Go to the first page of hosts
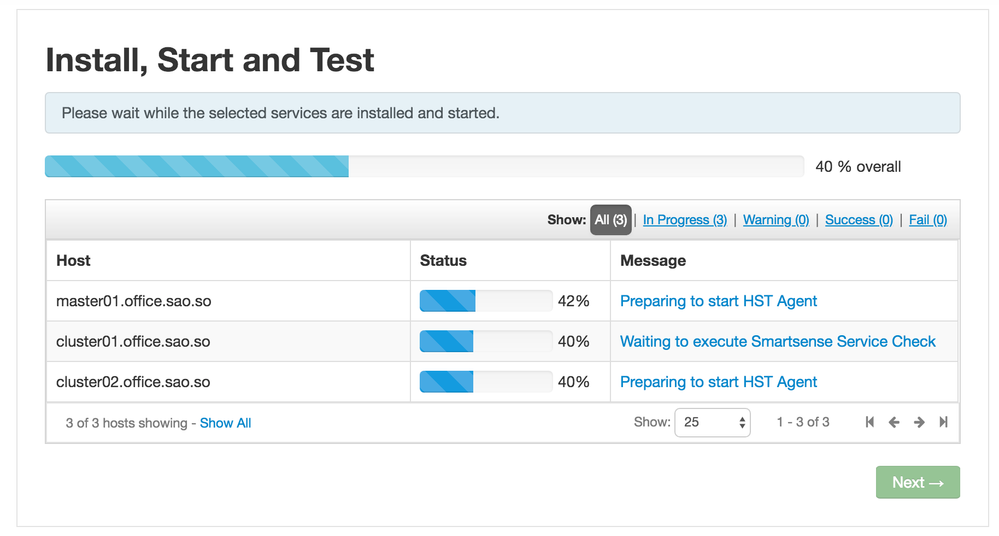Image resolution: width=999 pixels, height=536 pixels. point(870,422)
